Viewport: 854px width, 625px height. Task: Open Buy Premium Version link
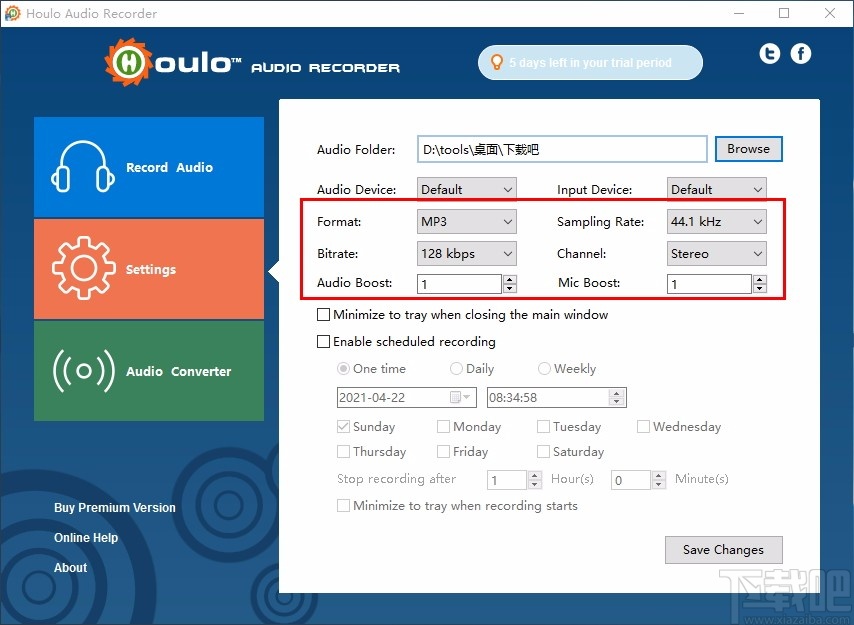point(114,508)
